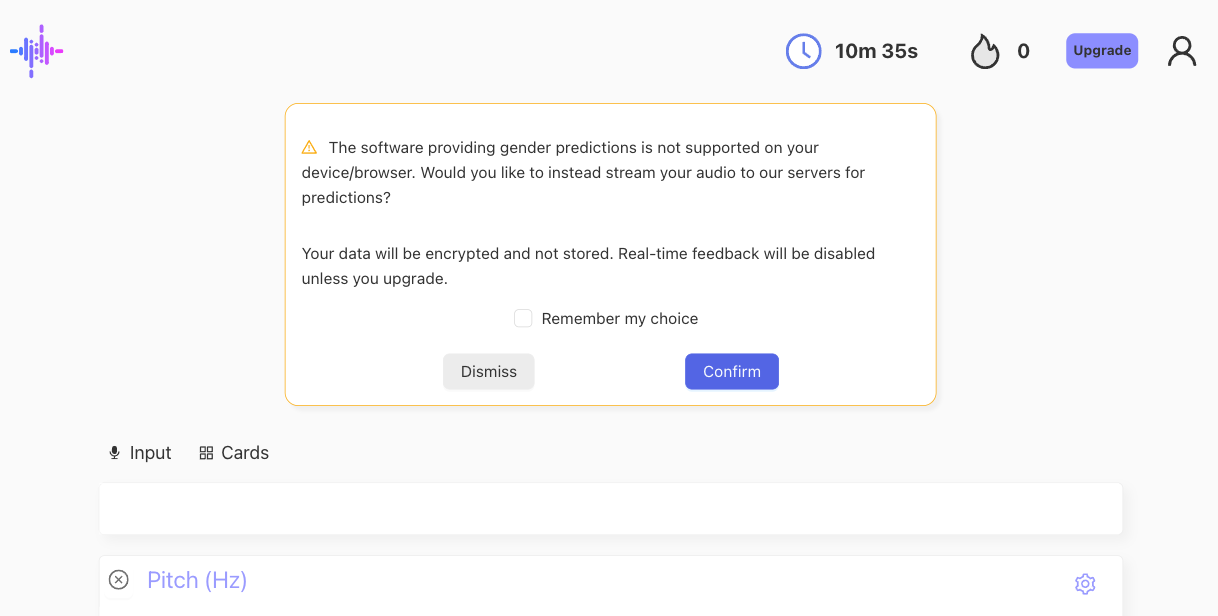Click the microphone icon next to Input
The image size is (1218, 616).
114,453
